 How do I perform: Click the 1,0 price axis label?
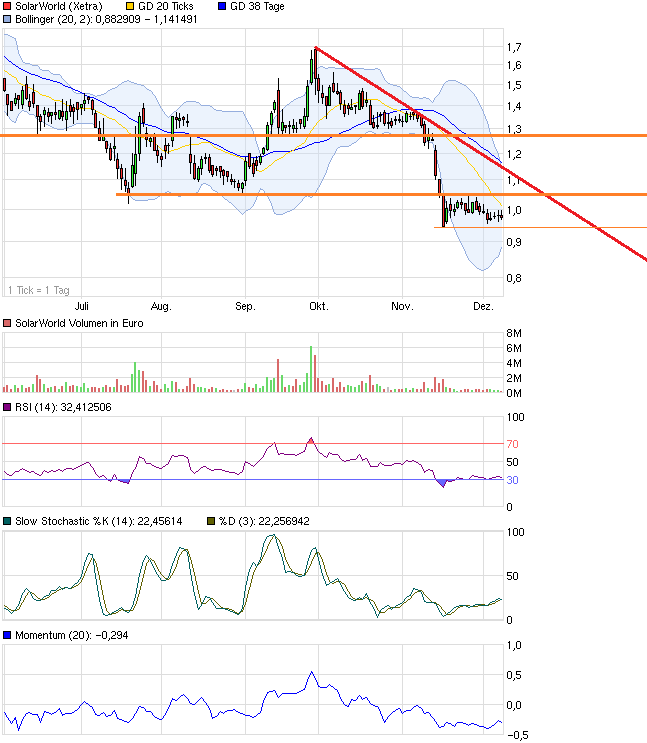(514, 210)
